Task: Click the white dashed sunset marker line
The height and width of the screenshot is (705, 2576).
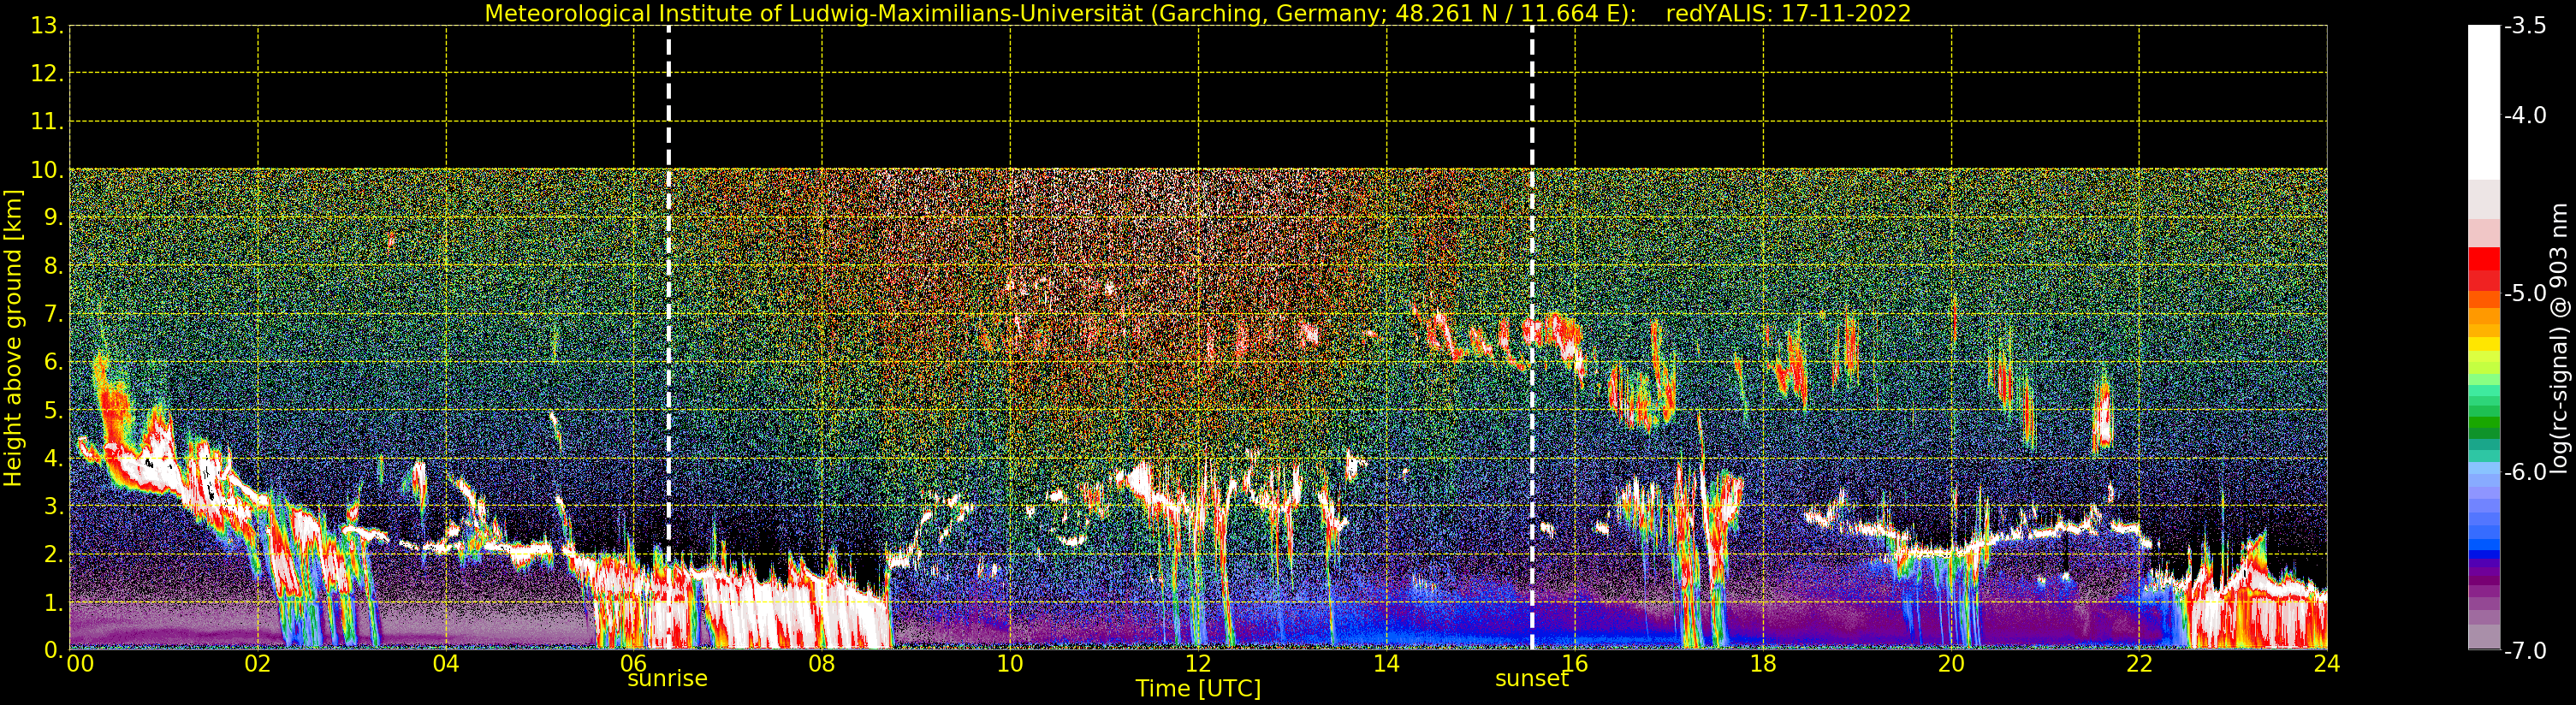Action: [1531, 338]
